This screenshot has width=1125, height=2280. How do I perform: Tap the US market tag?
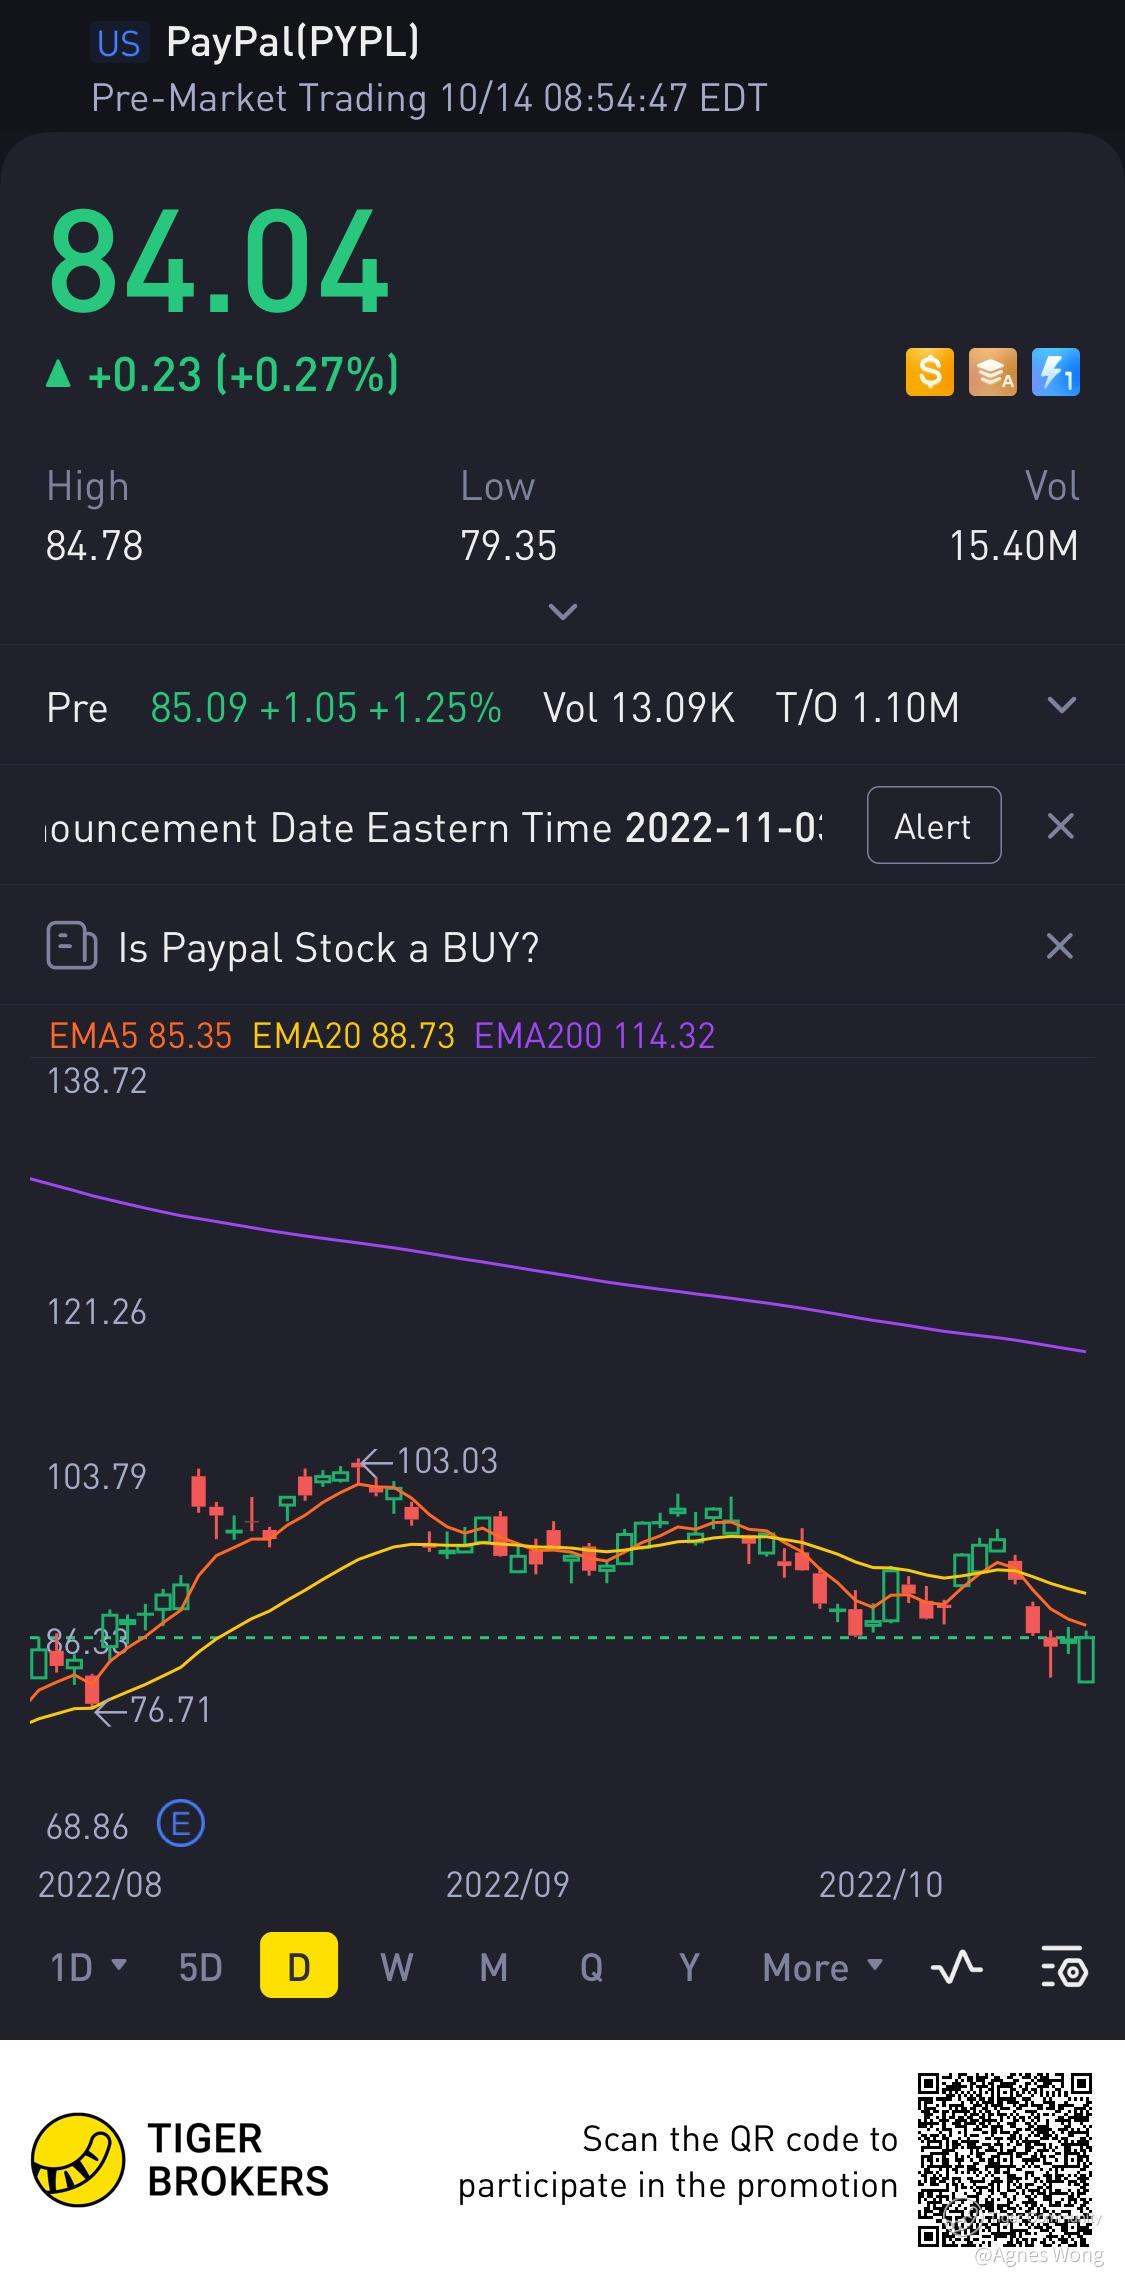119,43
